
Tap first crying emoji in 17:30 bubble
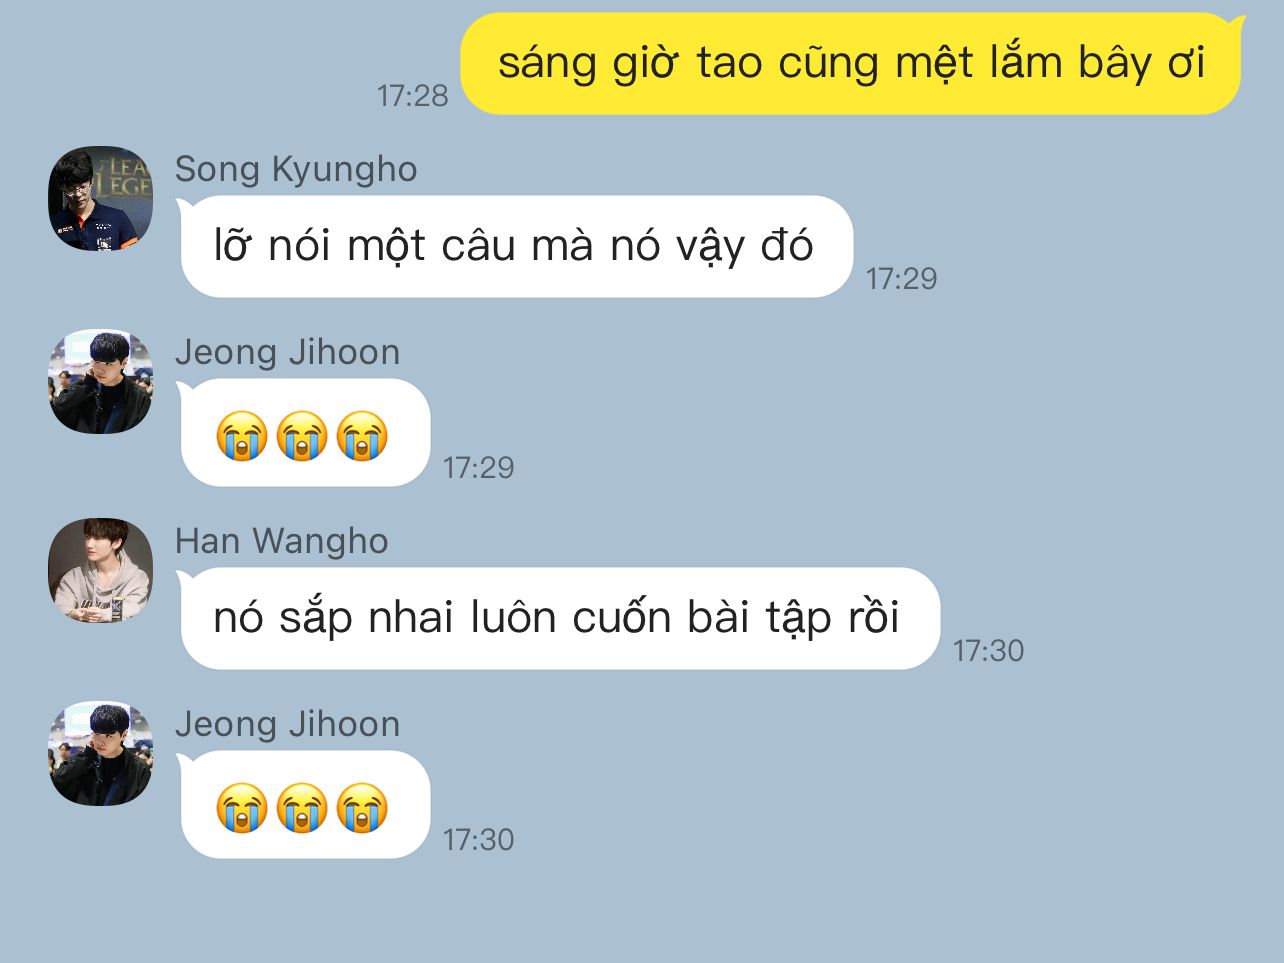pyautogui.click(x=242, y=807)
